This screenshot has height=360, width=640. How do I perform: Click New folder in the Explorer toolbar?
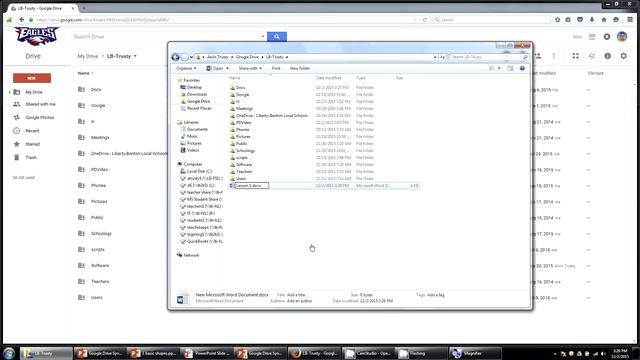tap(300, 69)
